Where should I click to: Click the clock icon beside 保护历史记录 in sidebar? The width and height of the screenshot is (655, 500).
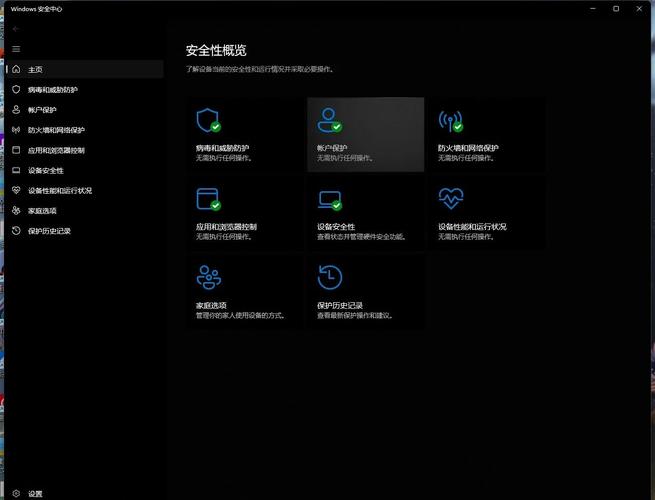(x=16, y=231)
